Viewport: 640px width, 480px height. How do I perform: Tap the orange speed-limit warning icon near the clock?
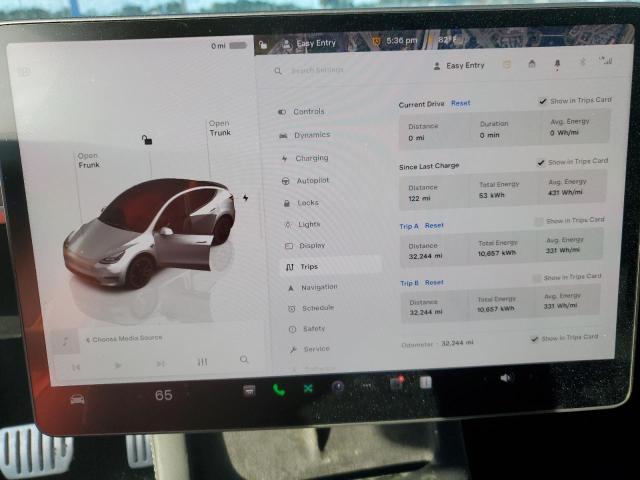click(376, 41)
